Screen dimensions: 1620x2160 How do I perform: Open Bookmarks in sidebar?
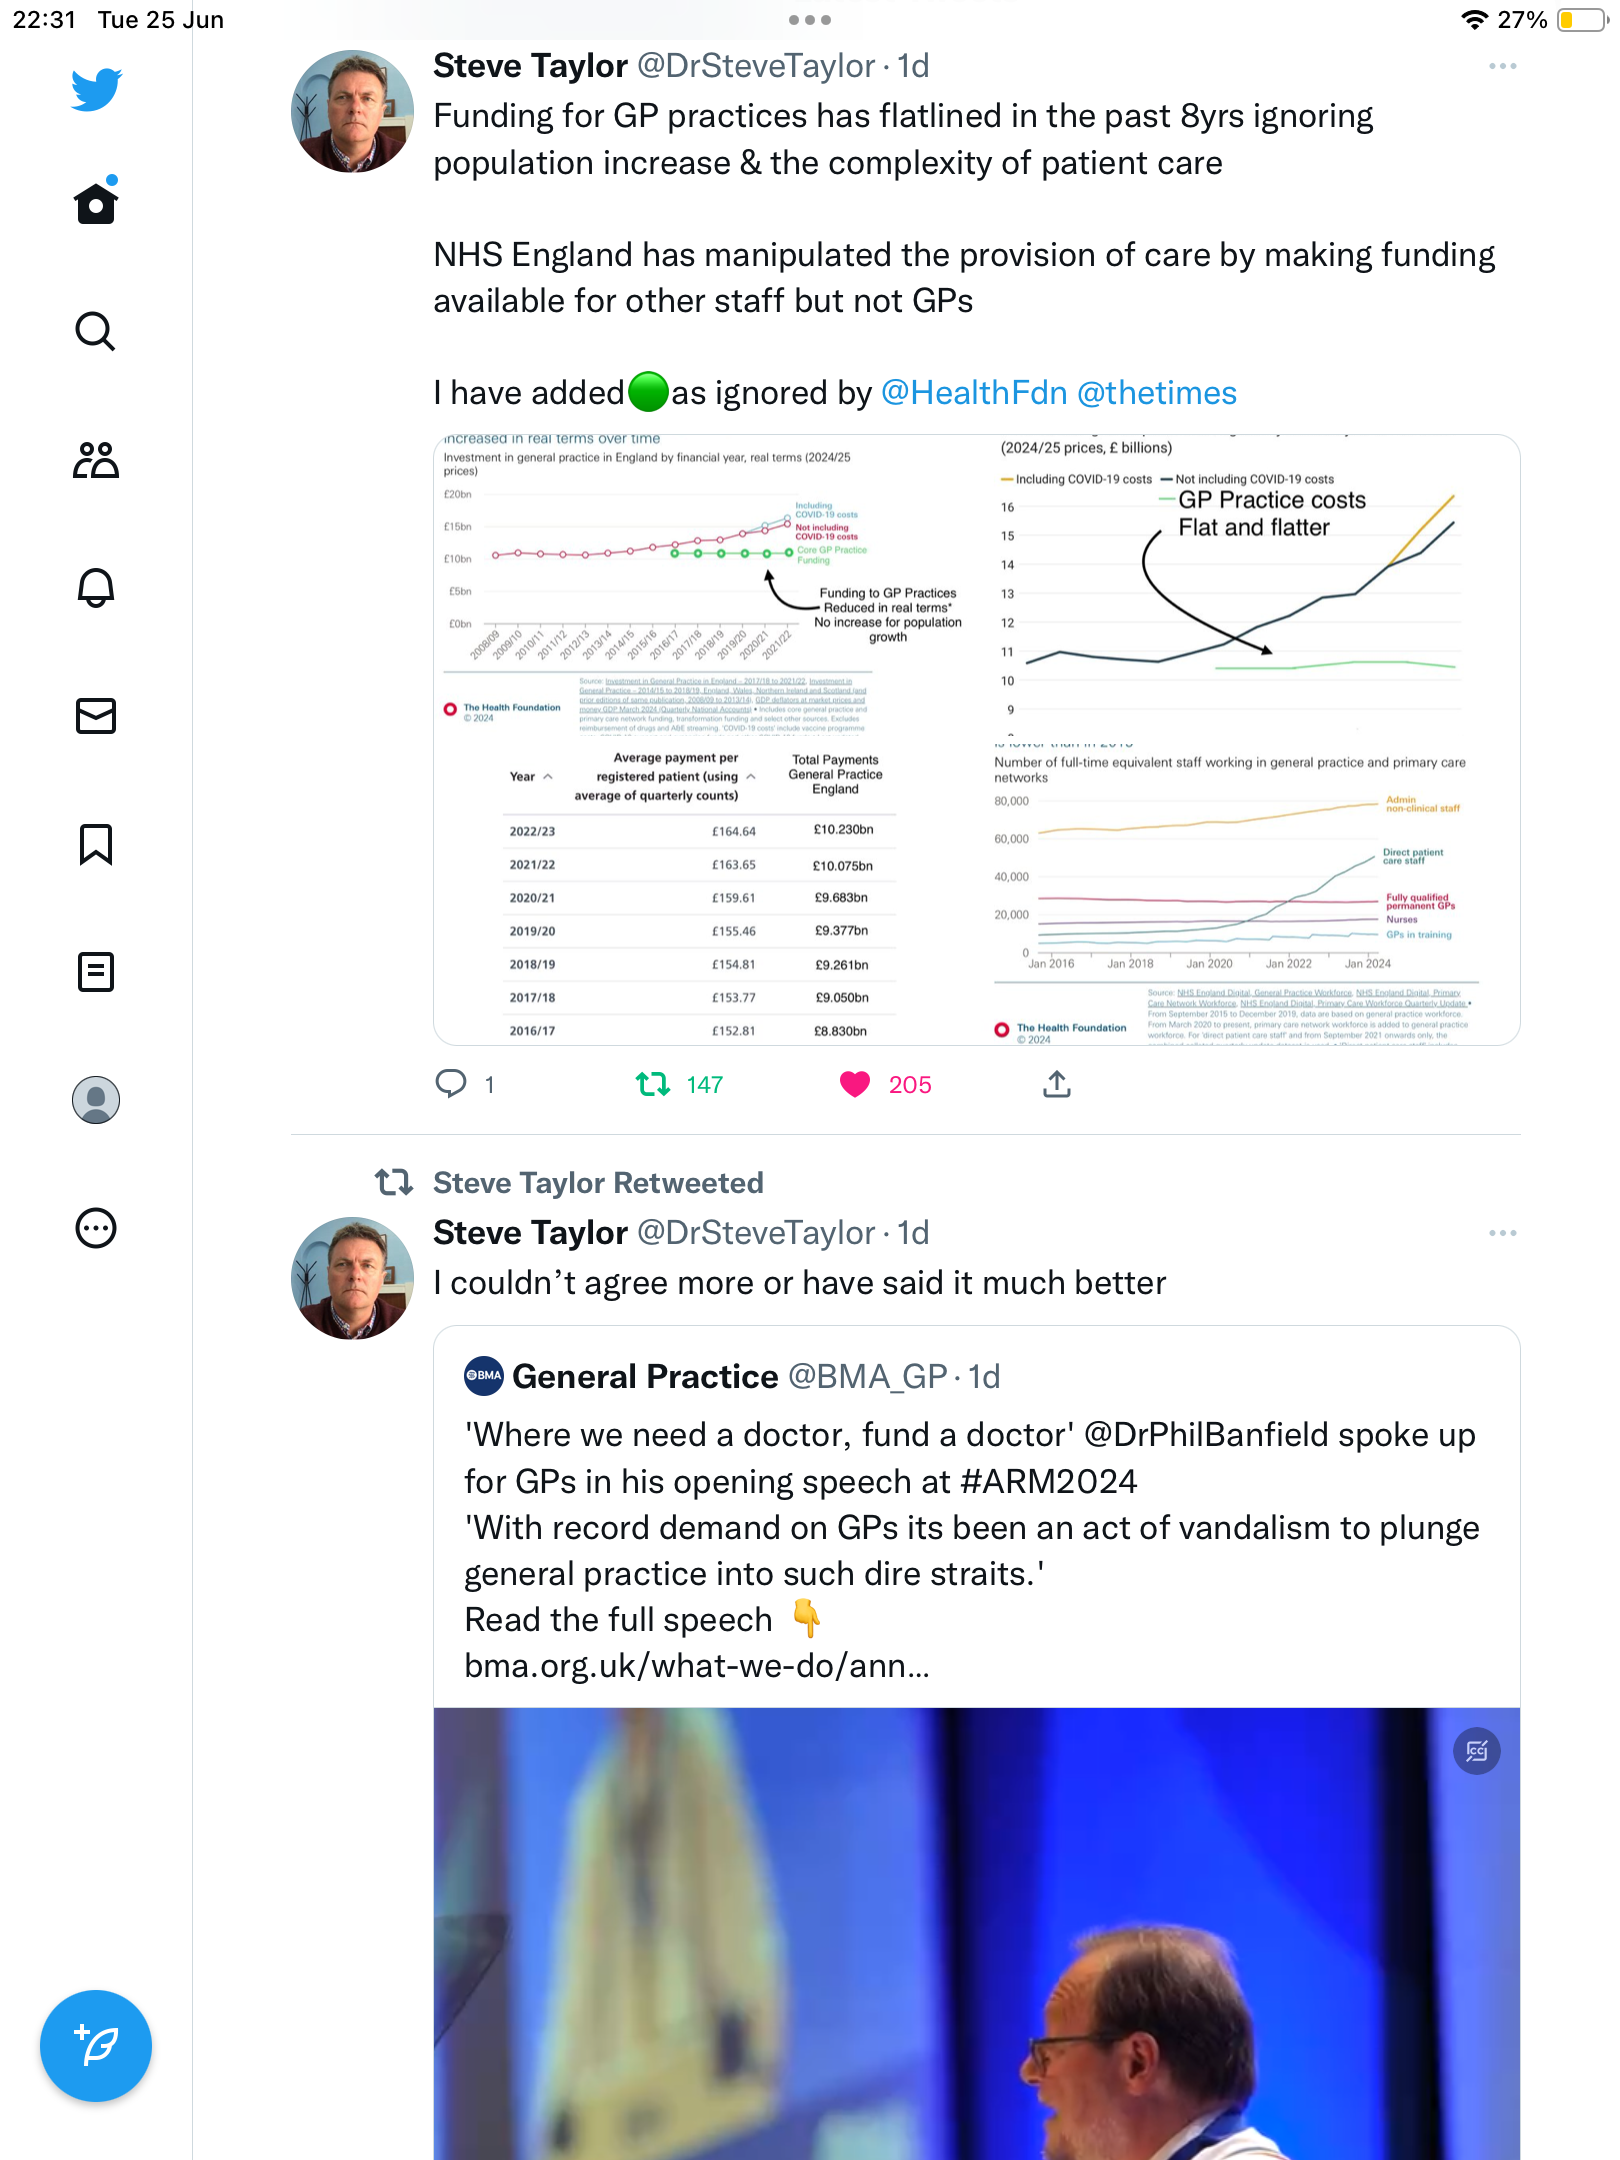click(x=96, y=844)
